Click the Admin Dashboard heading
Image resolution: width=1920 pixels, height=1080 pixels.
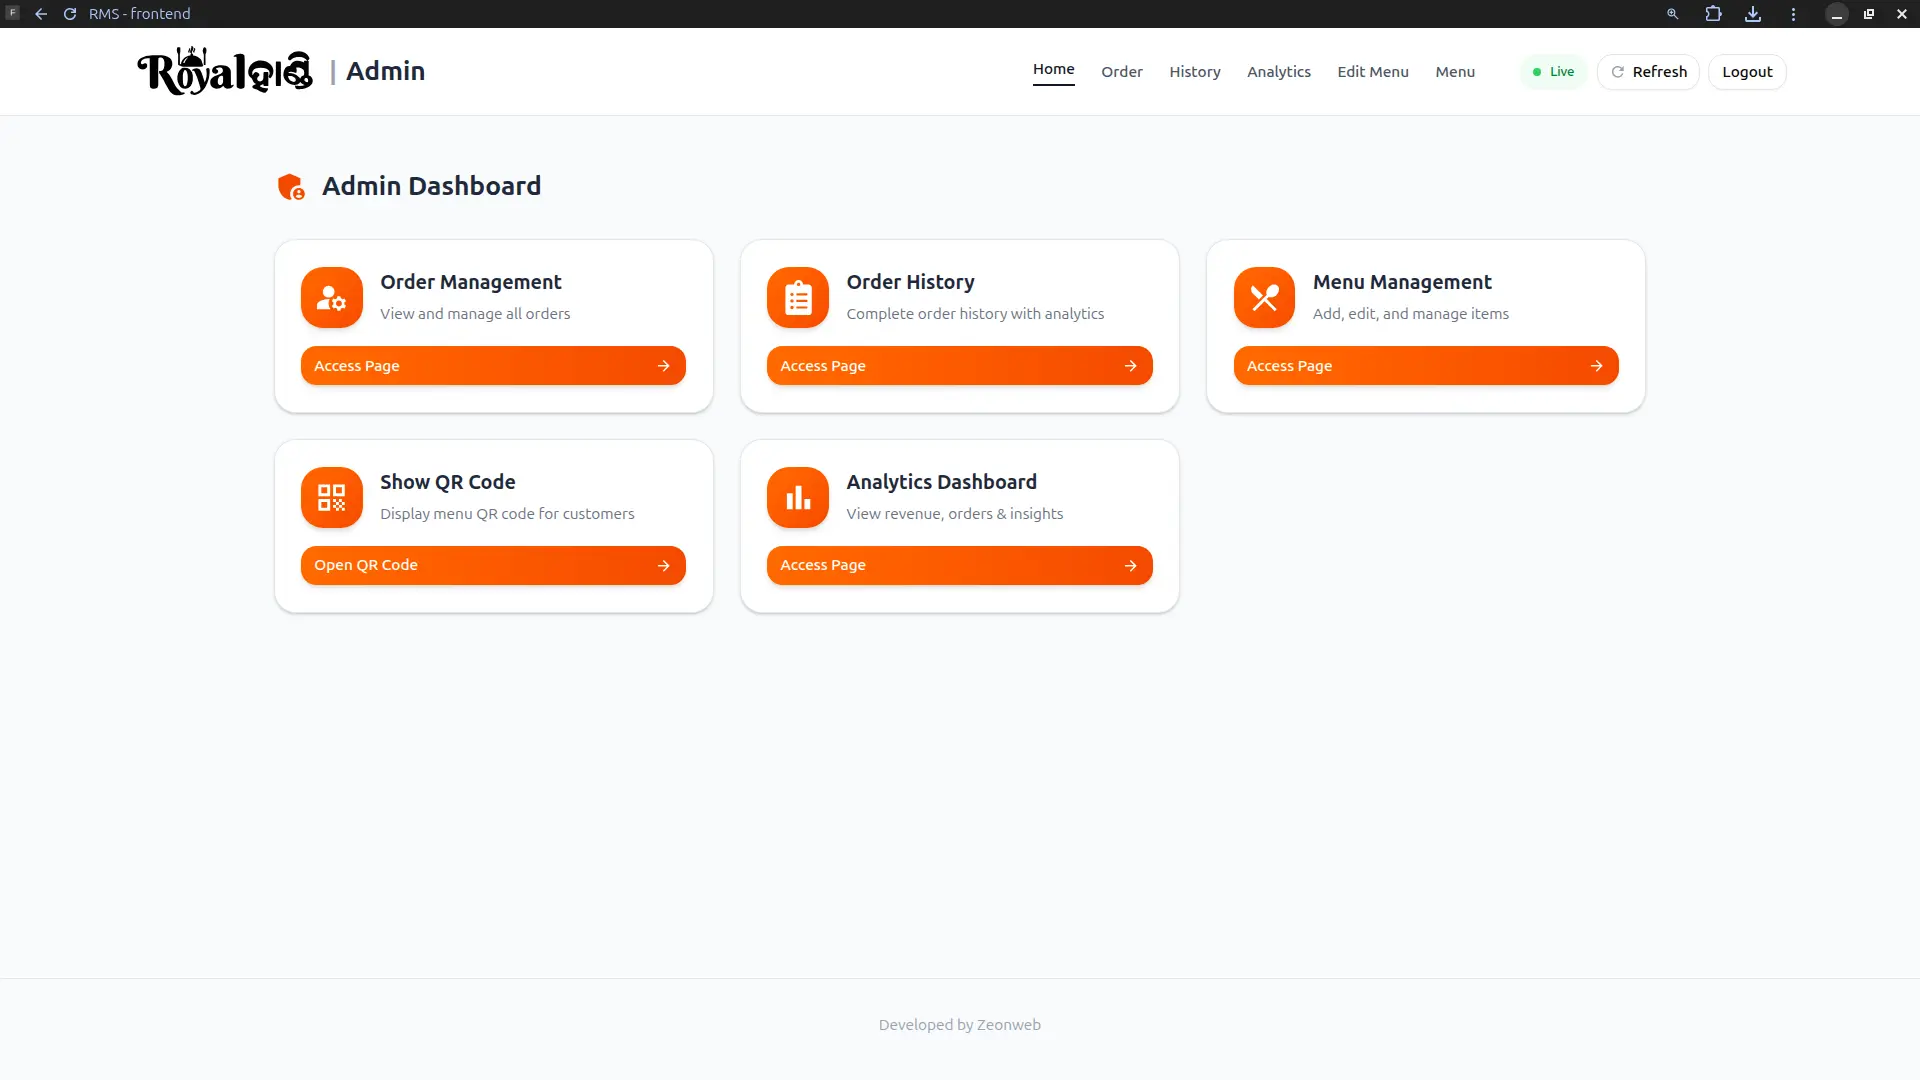tap(431, 186)
